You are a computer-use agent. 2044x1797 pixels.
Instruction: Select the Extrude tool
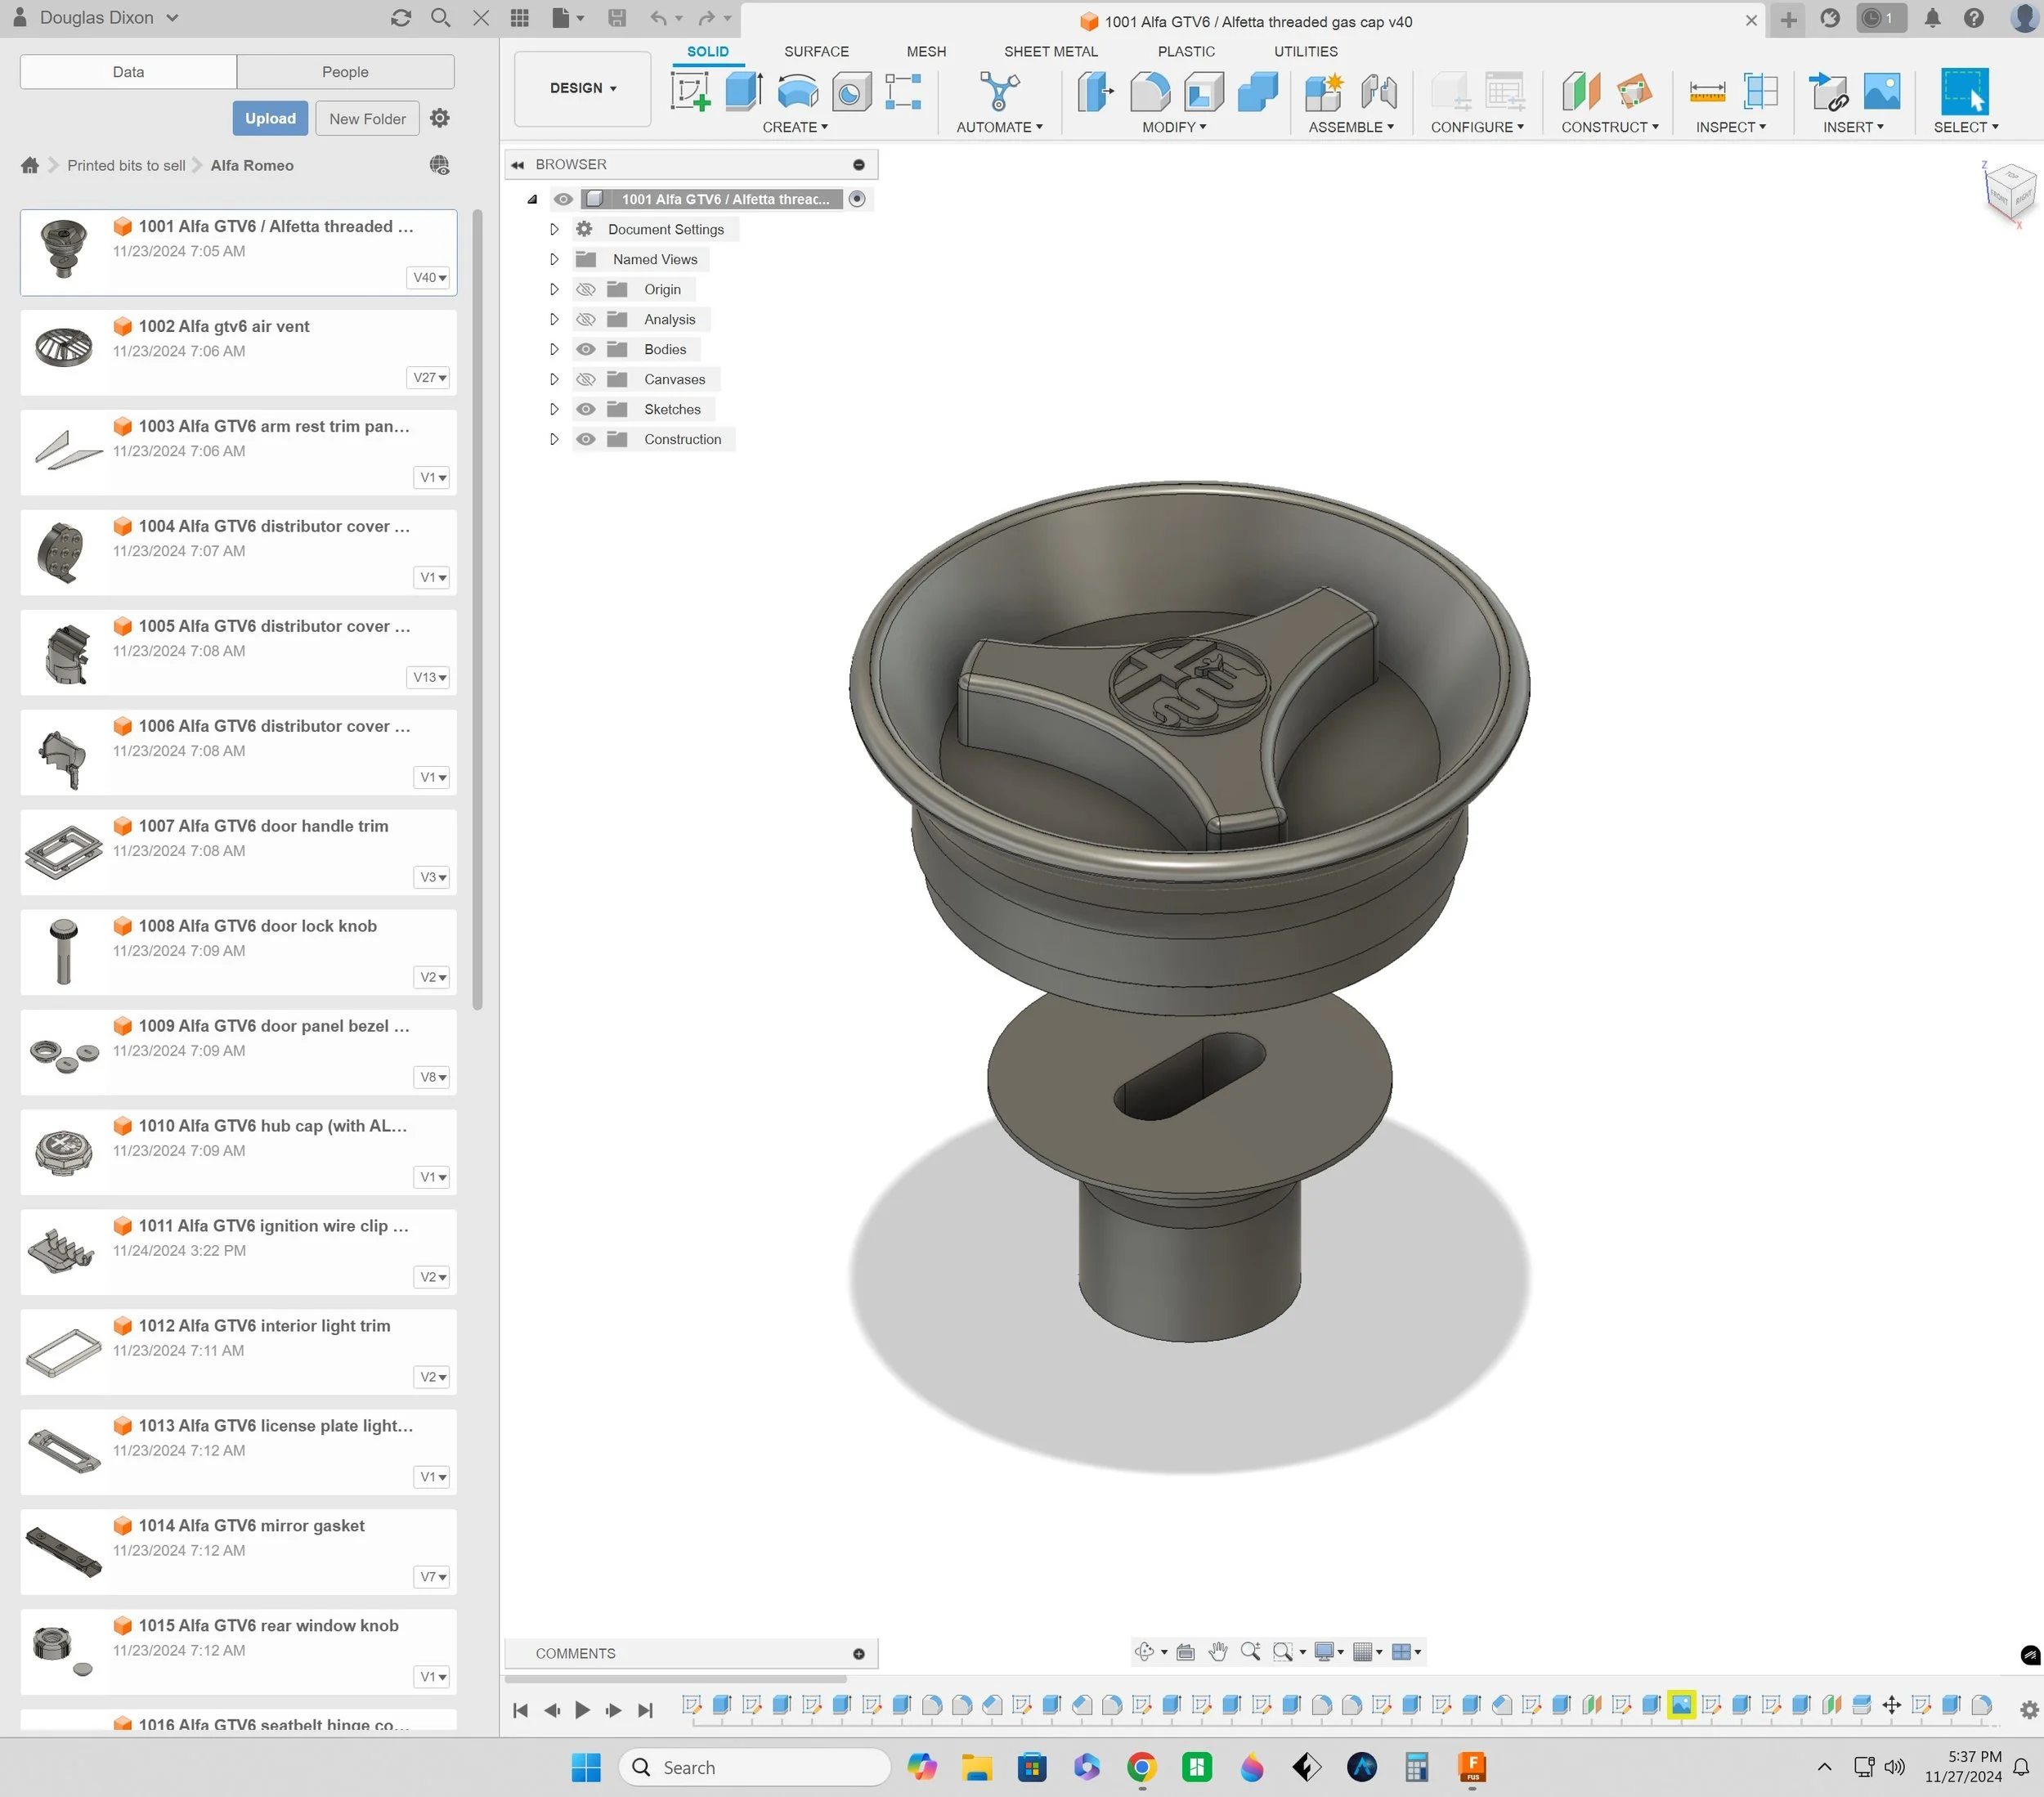point(743,92)
